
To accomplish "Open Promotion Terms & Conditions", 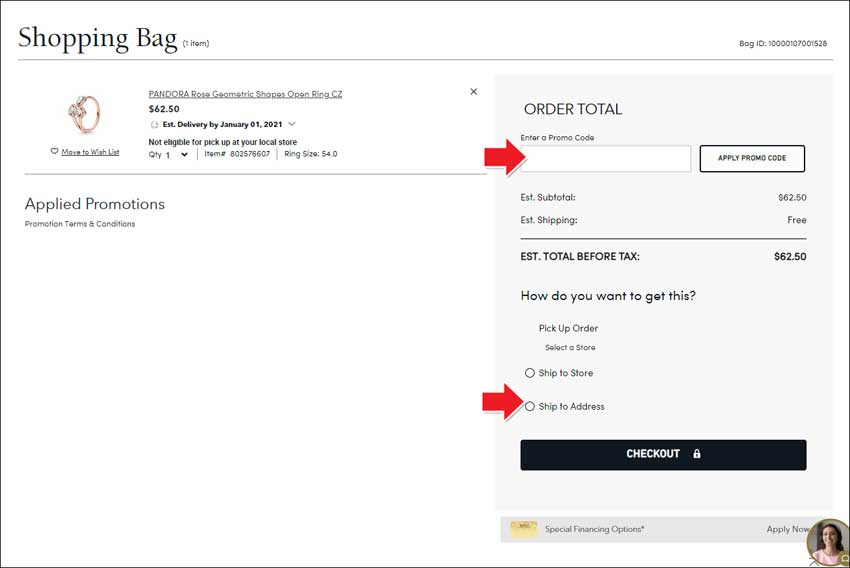I will point(80,224).
